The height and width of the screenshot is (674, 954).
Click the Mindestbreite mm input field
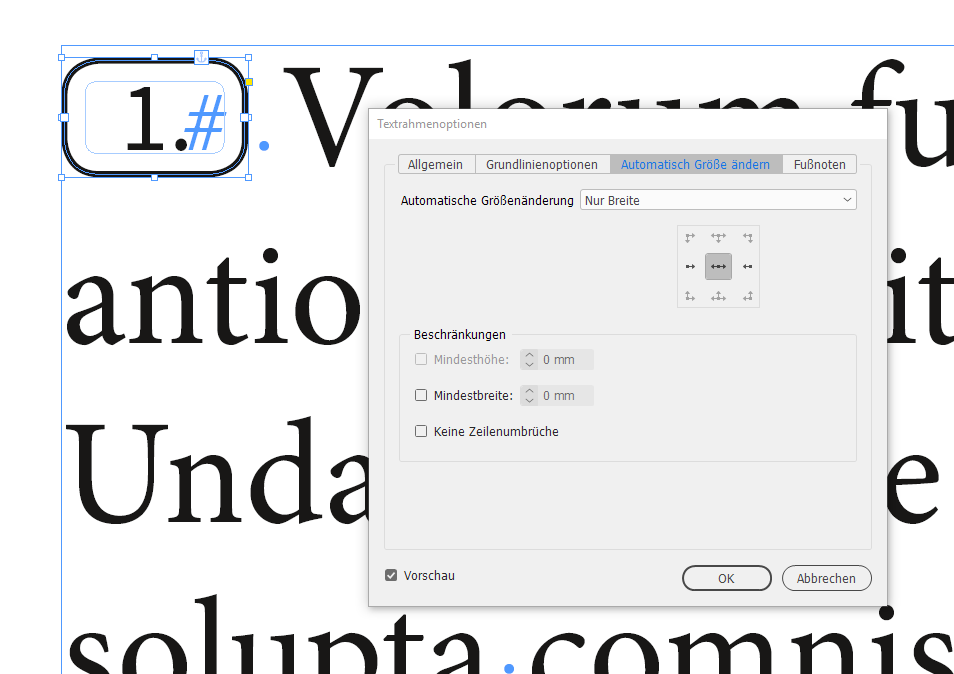click(566, 395)
